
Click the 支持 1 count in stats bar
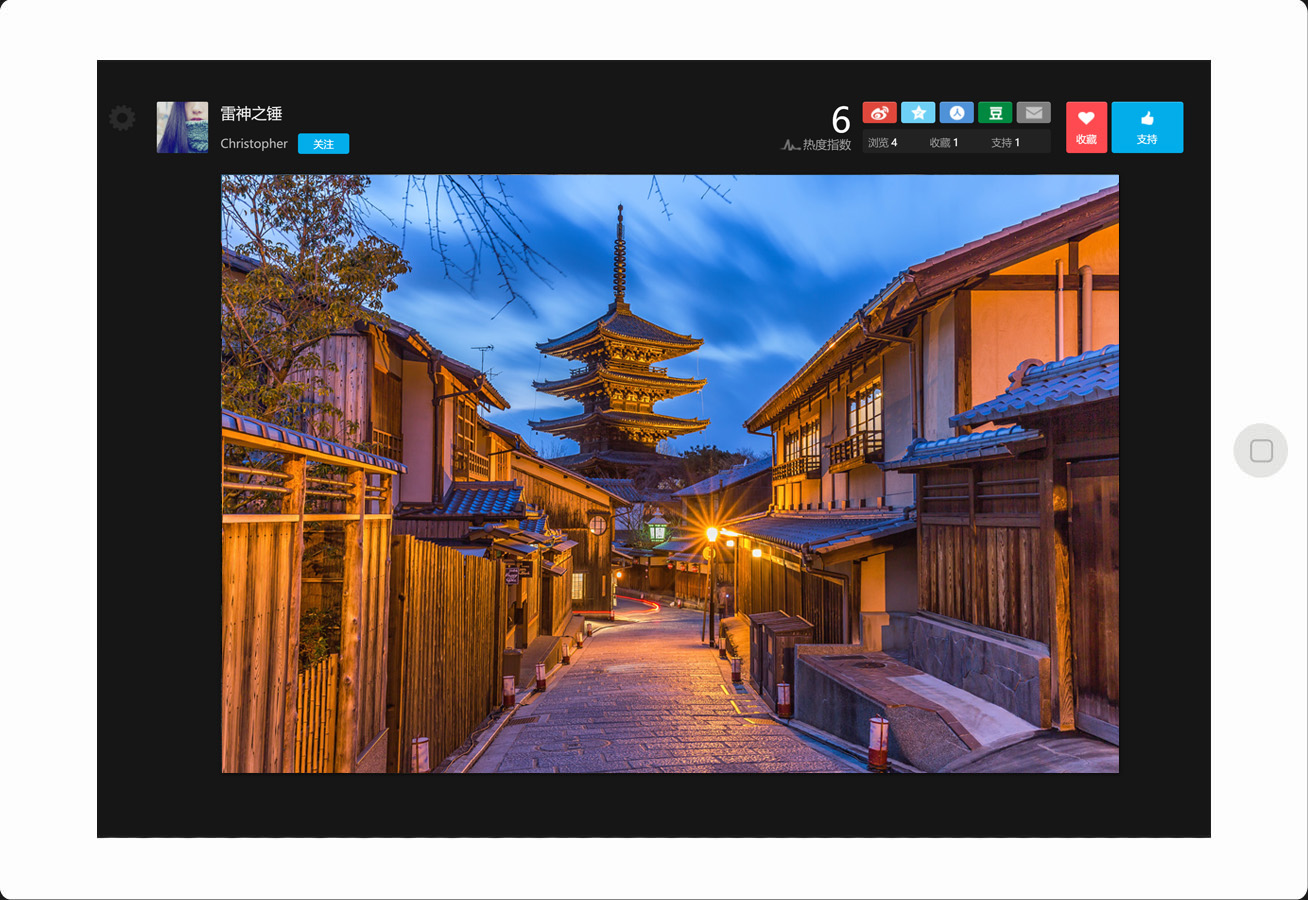click(1006, 142)
